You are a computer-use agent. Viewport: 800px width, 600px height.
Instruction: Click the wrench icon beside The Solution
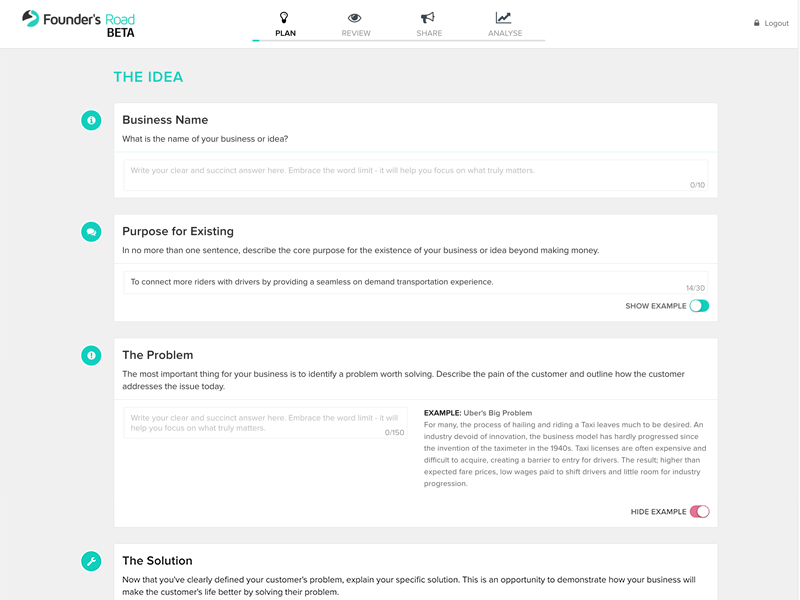point(92,560)
